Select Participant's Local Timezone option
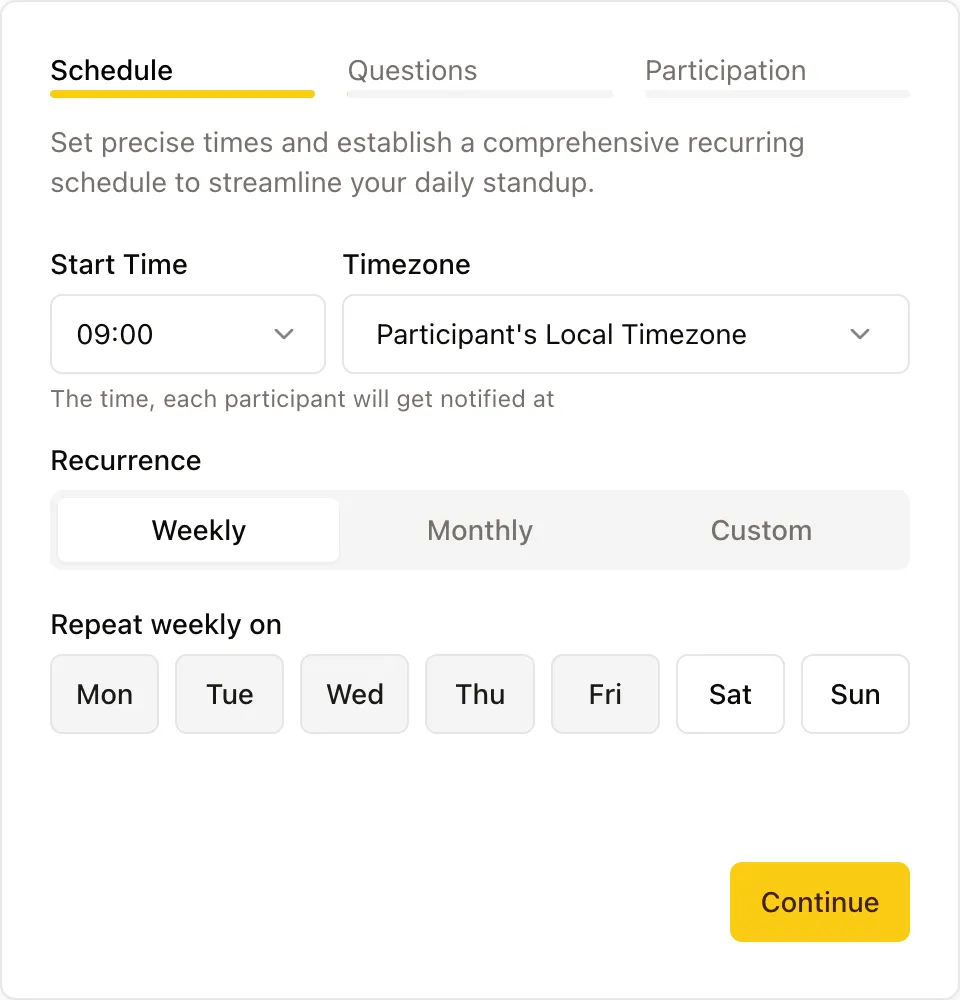 [x=560, y=334]
